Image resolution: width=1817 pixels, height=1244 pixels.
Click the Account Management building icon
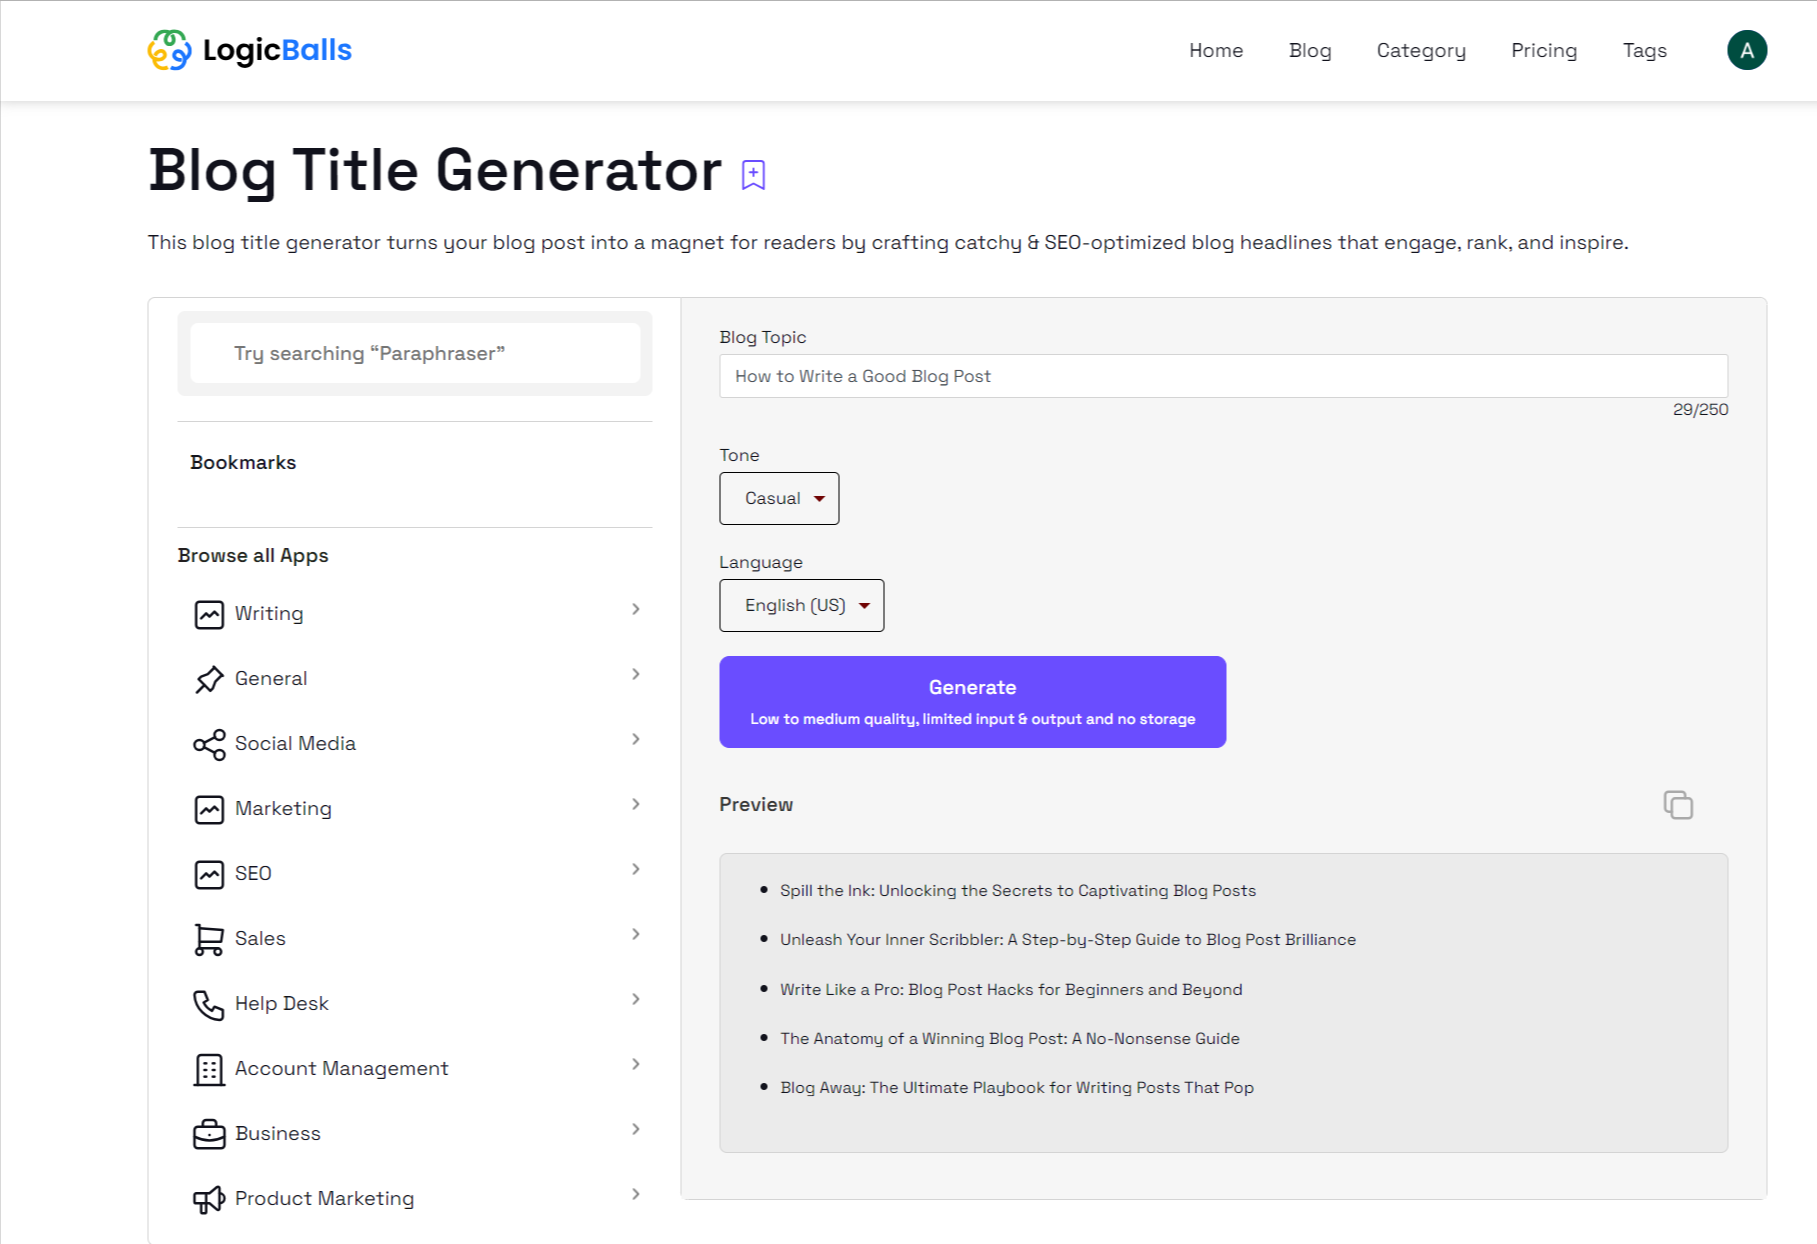(209, 1069)
